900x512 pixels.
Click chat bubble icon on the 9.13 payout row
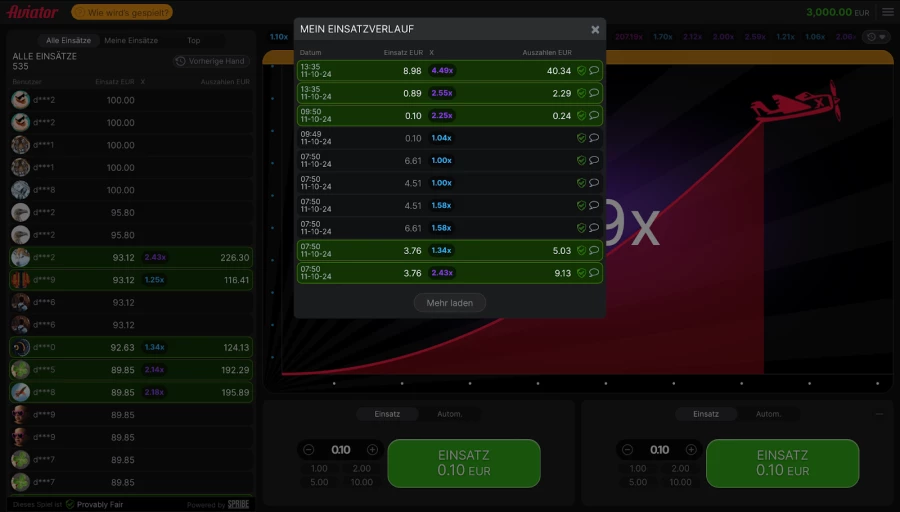[594, 272]
